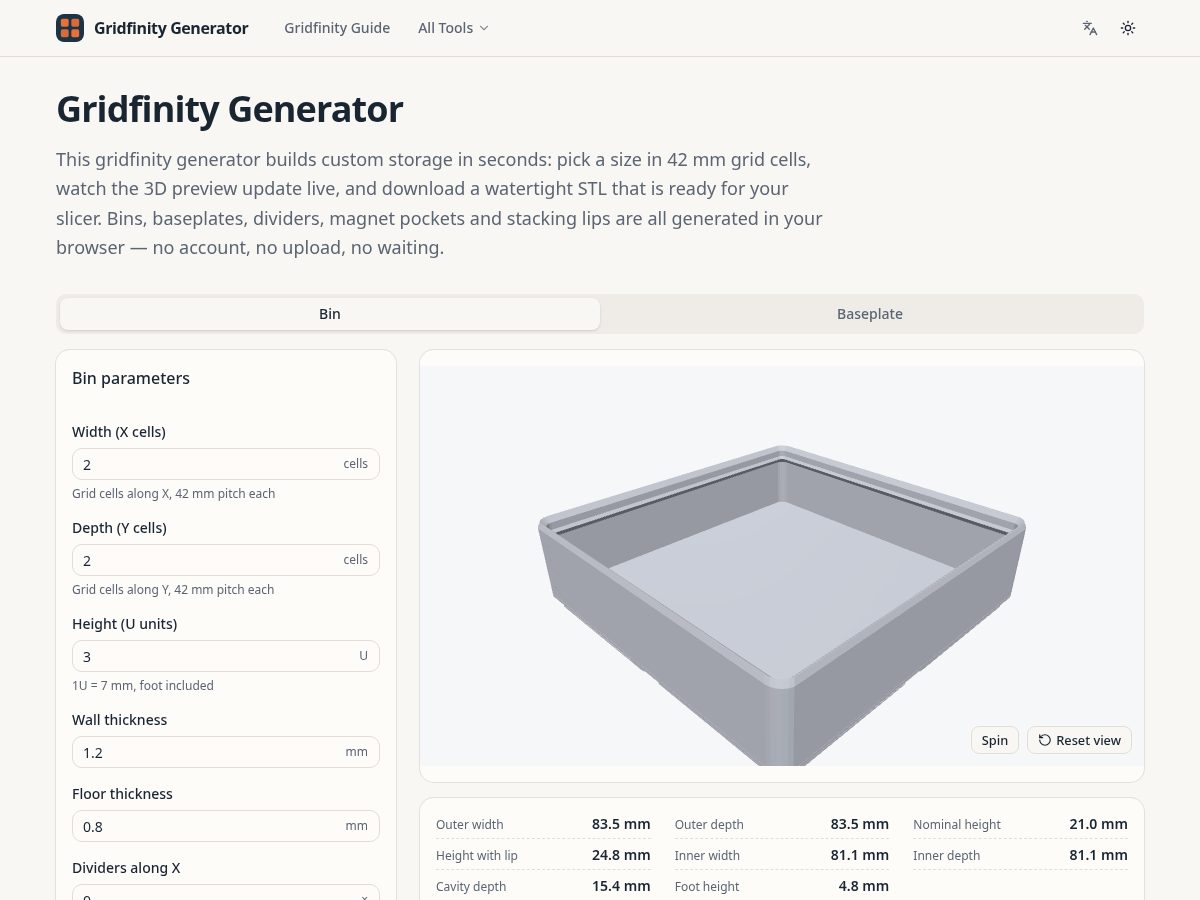
Task: Click the Outer width 83.5 mm value
Action: tap(621, 824)
